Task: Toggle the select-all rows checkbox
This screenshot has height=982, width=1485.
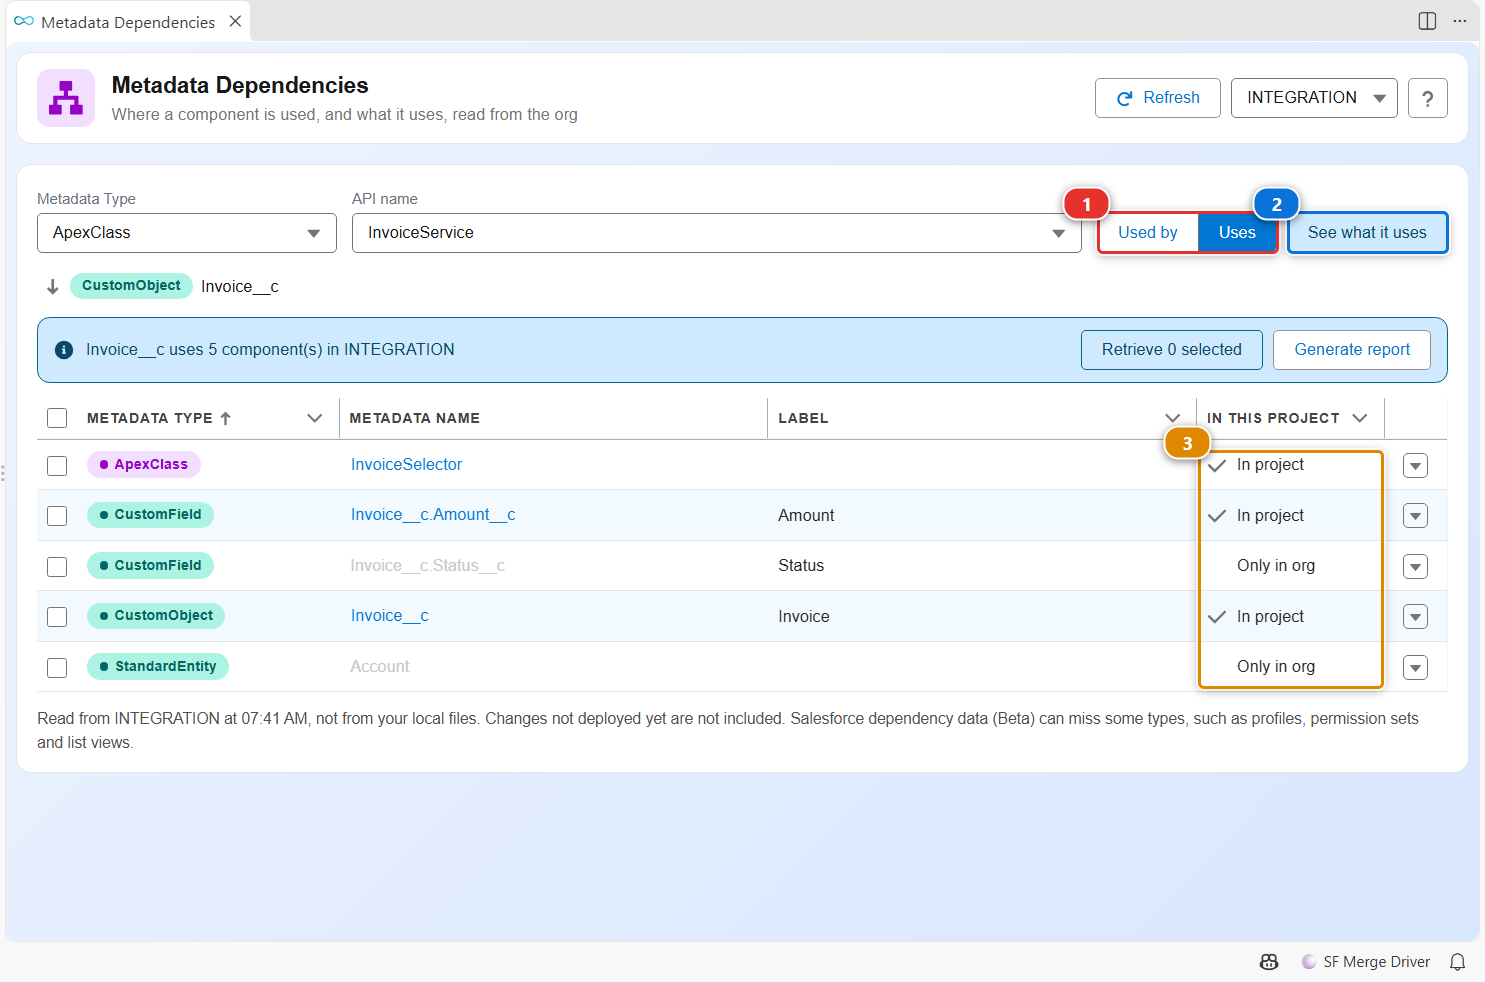Action: coord(57,418)
